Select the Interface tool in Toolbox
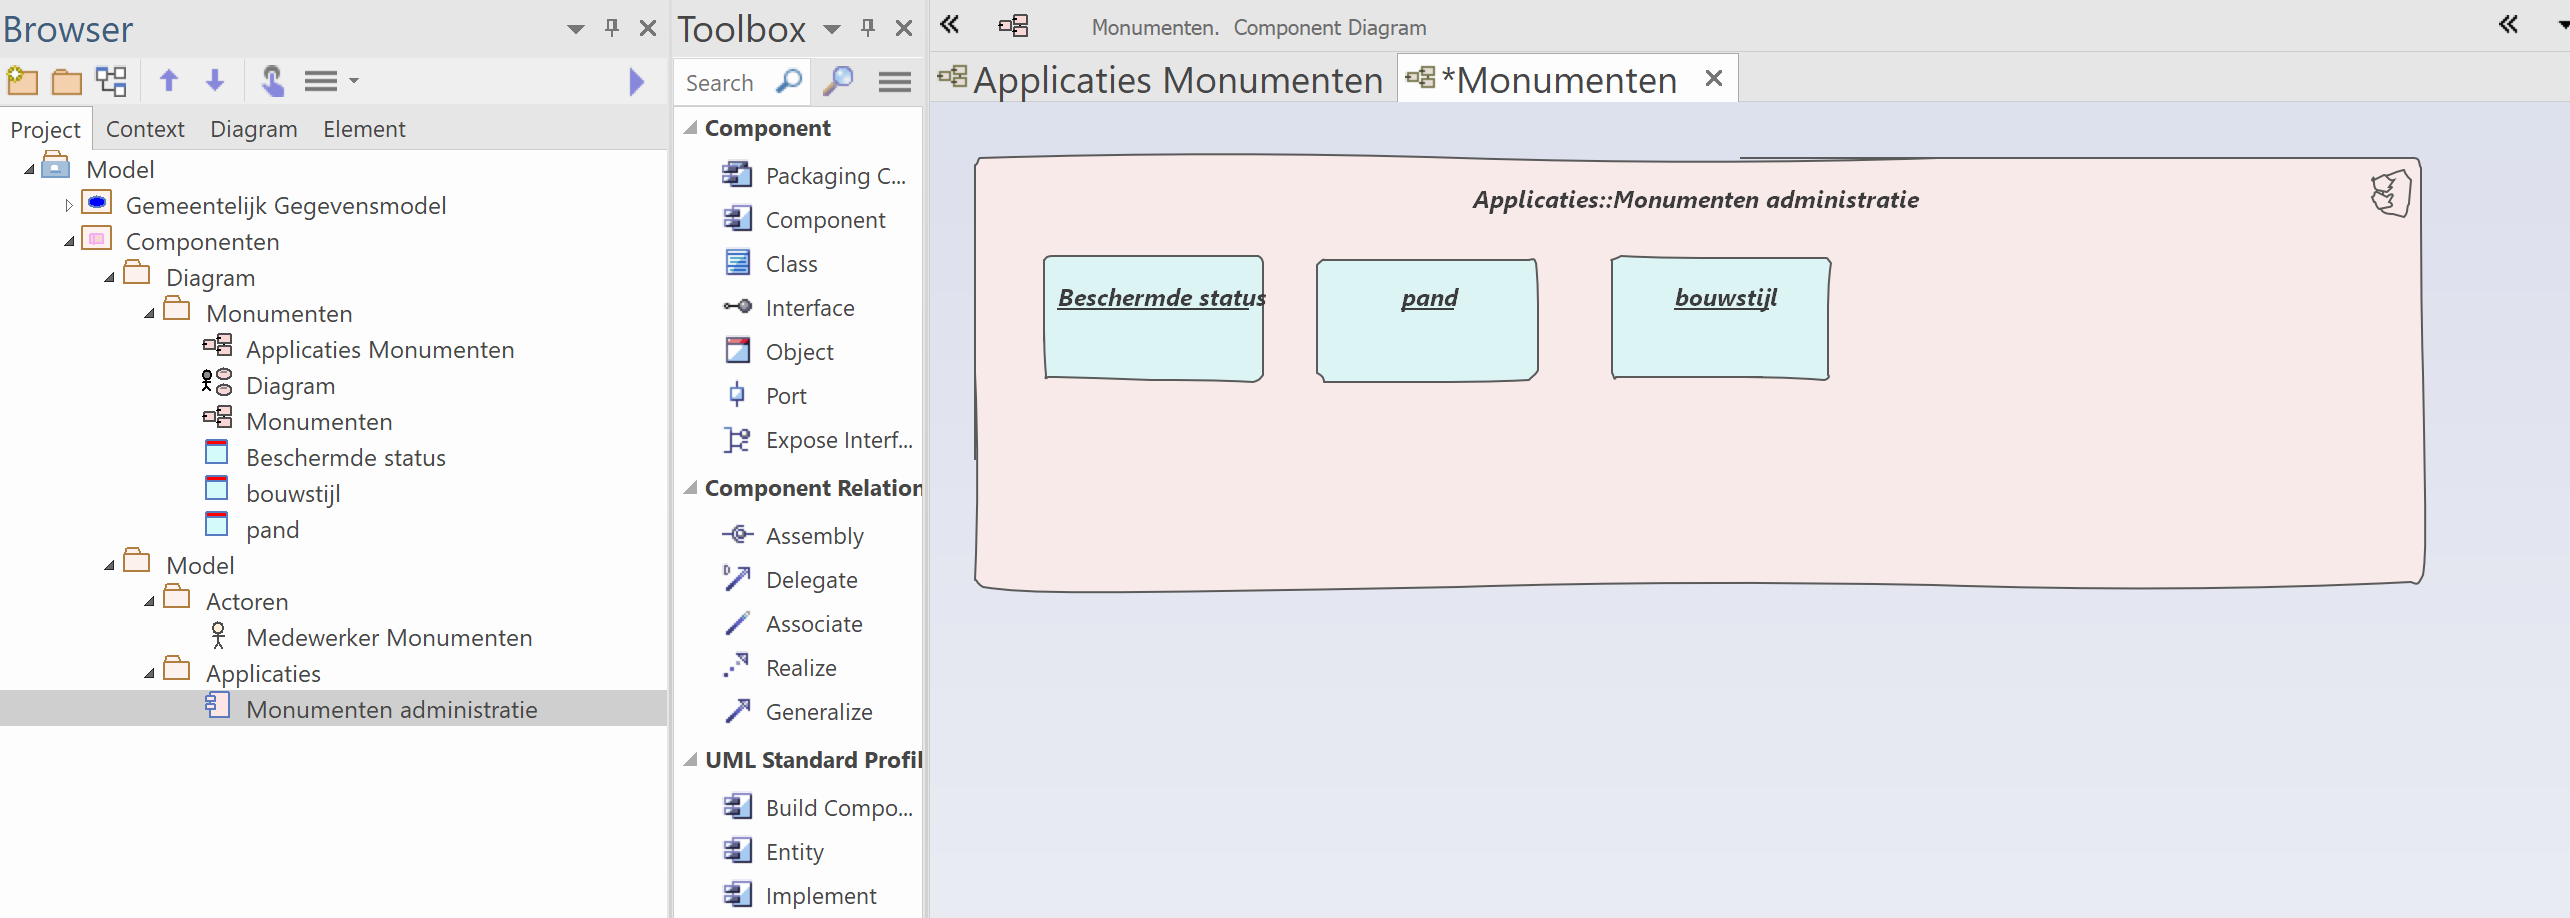This screenshot has height=918, width=2570. click(x=809, y=308)
